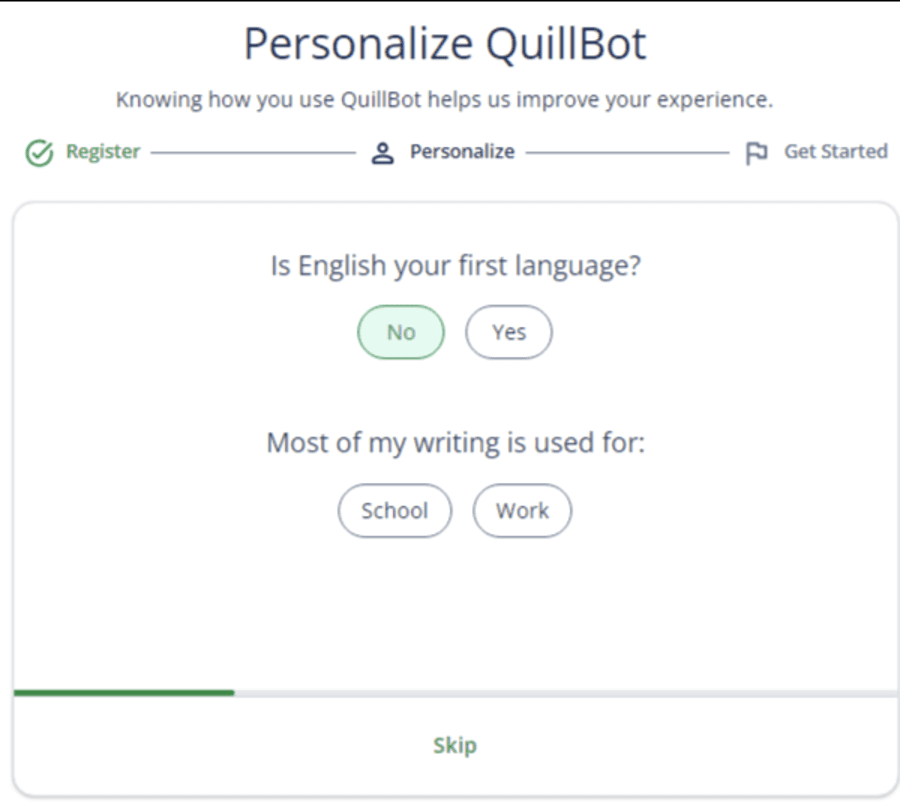Select School as writing purpose
This screenshot has width=900, height=809.
[395, 510]
